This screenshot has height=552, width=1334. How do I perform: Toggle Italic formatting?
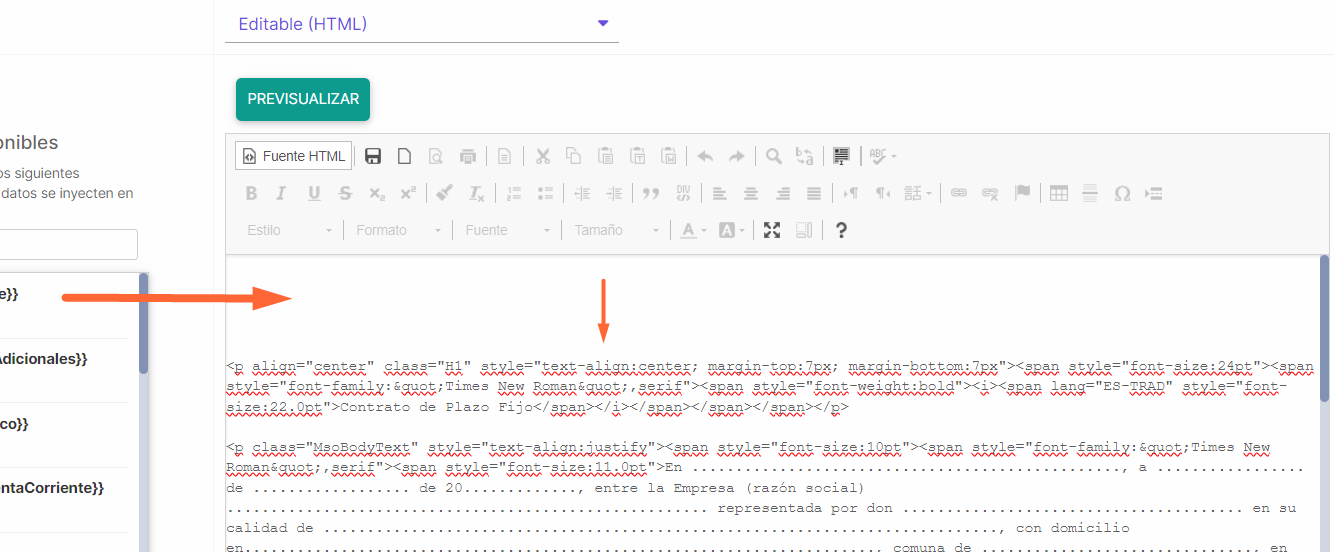coord(282,193)
